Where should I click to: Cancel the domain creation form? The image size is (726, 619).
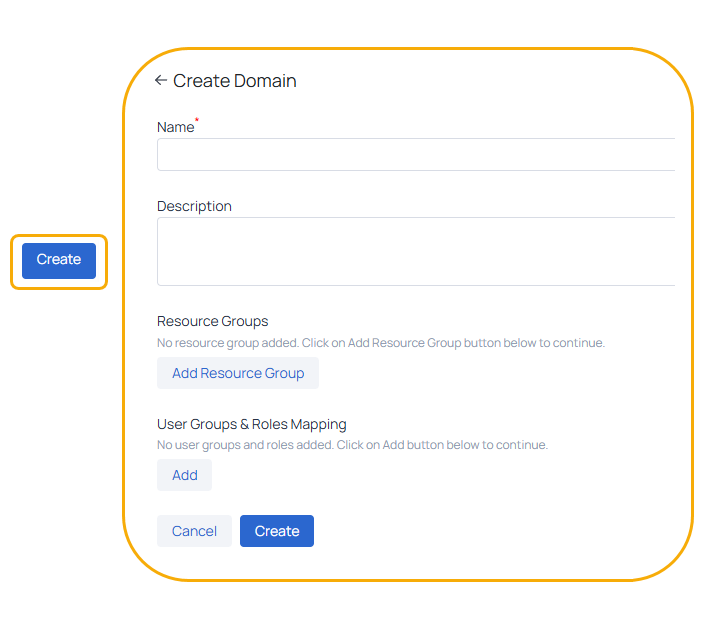pos(194,531)
